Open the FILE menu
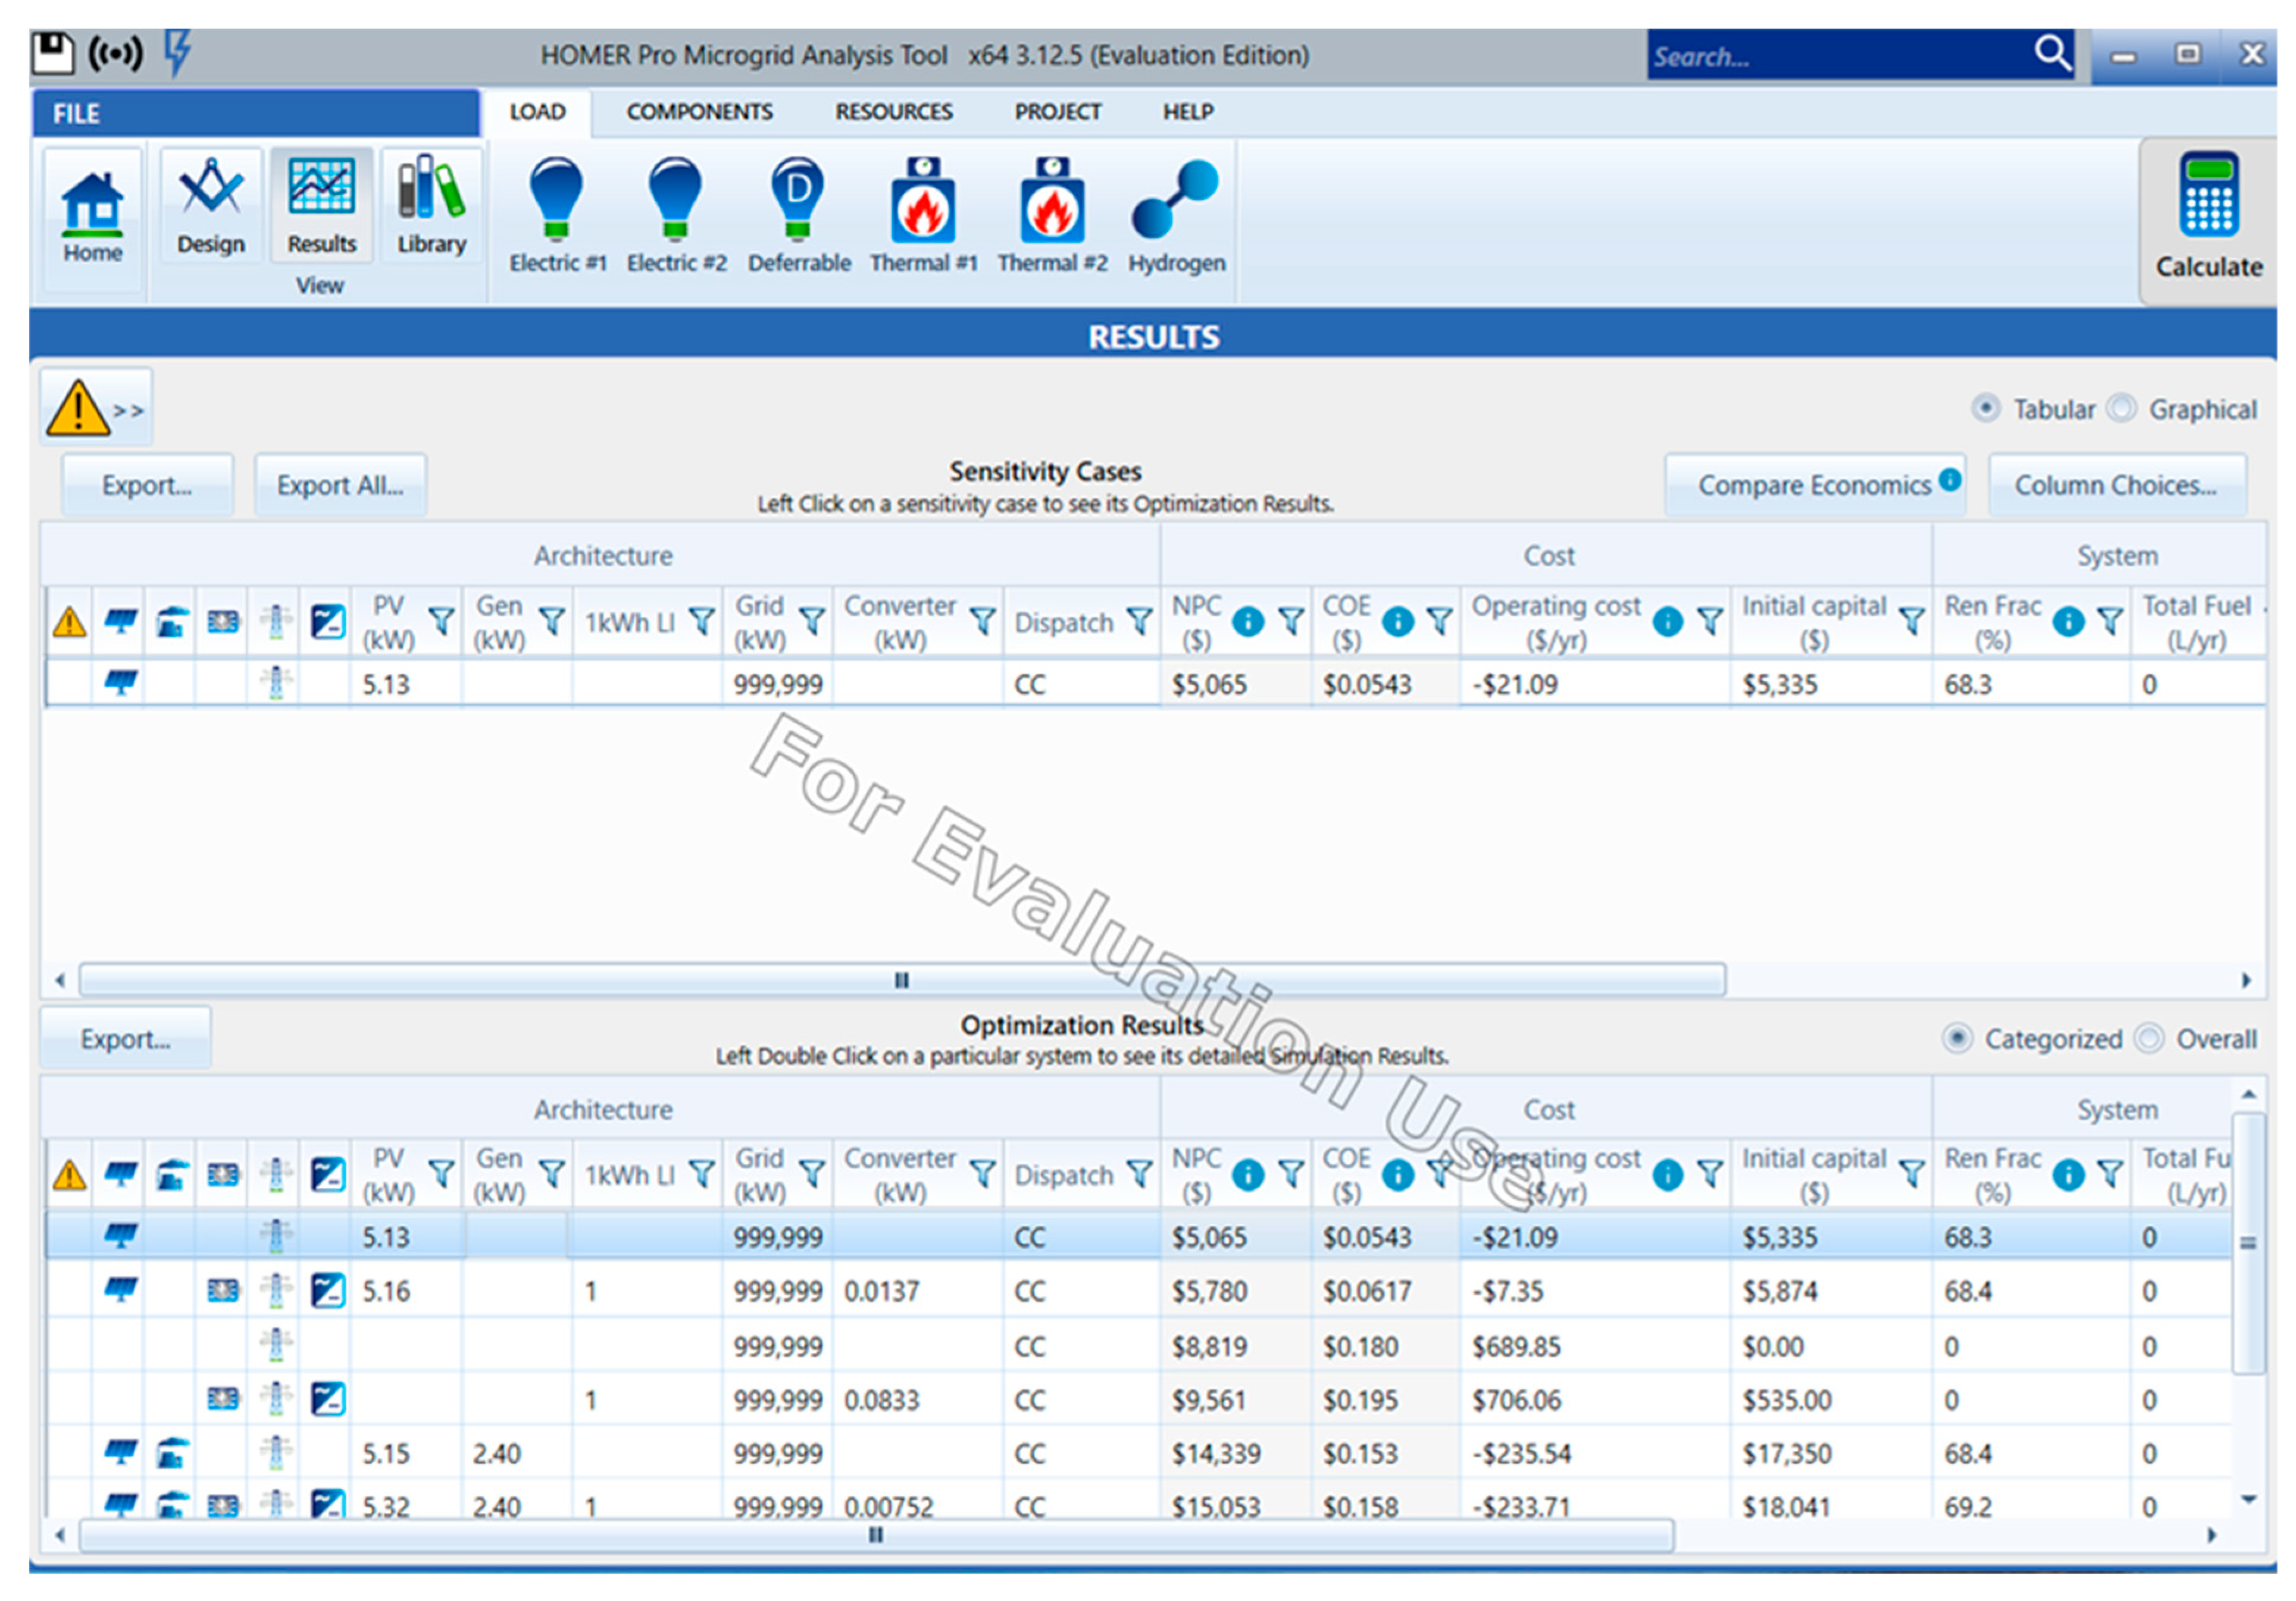Viewport: 2296px width, 1601px height. (76, 114)
